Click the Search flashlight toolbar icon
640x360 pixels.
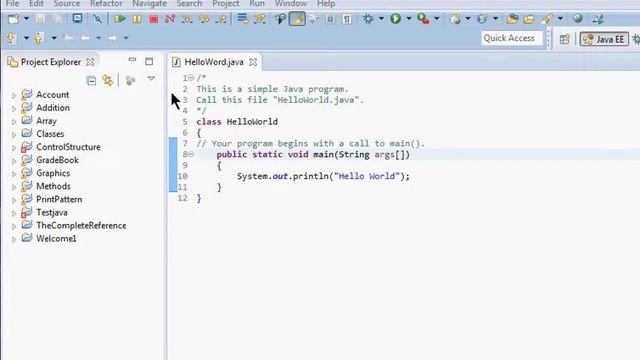click(x=547, y=19)
